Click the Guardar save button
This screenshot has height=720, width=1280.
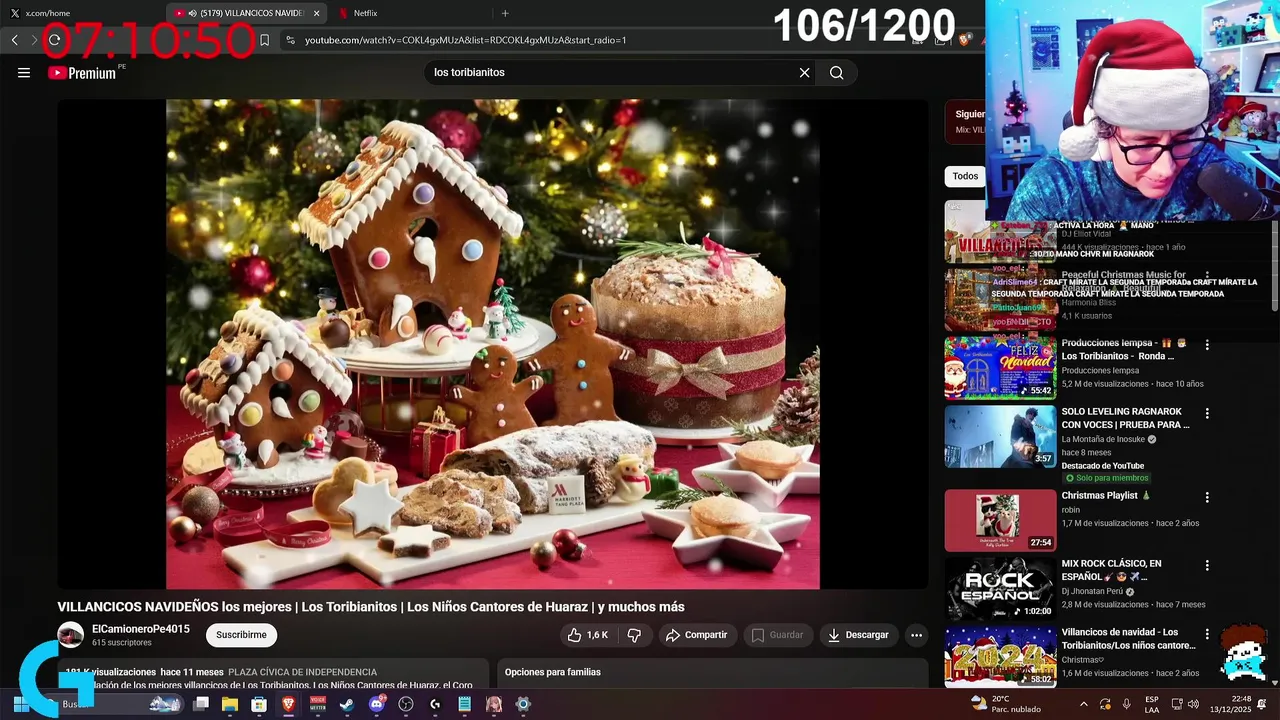coord(777,635)
